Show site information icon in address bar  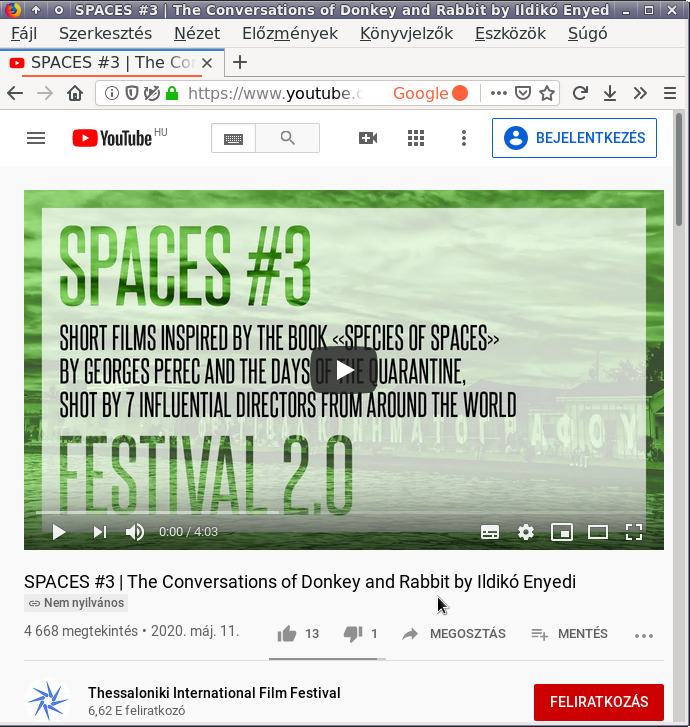click(111, 93)
